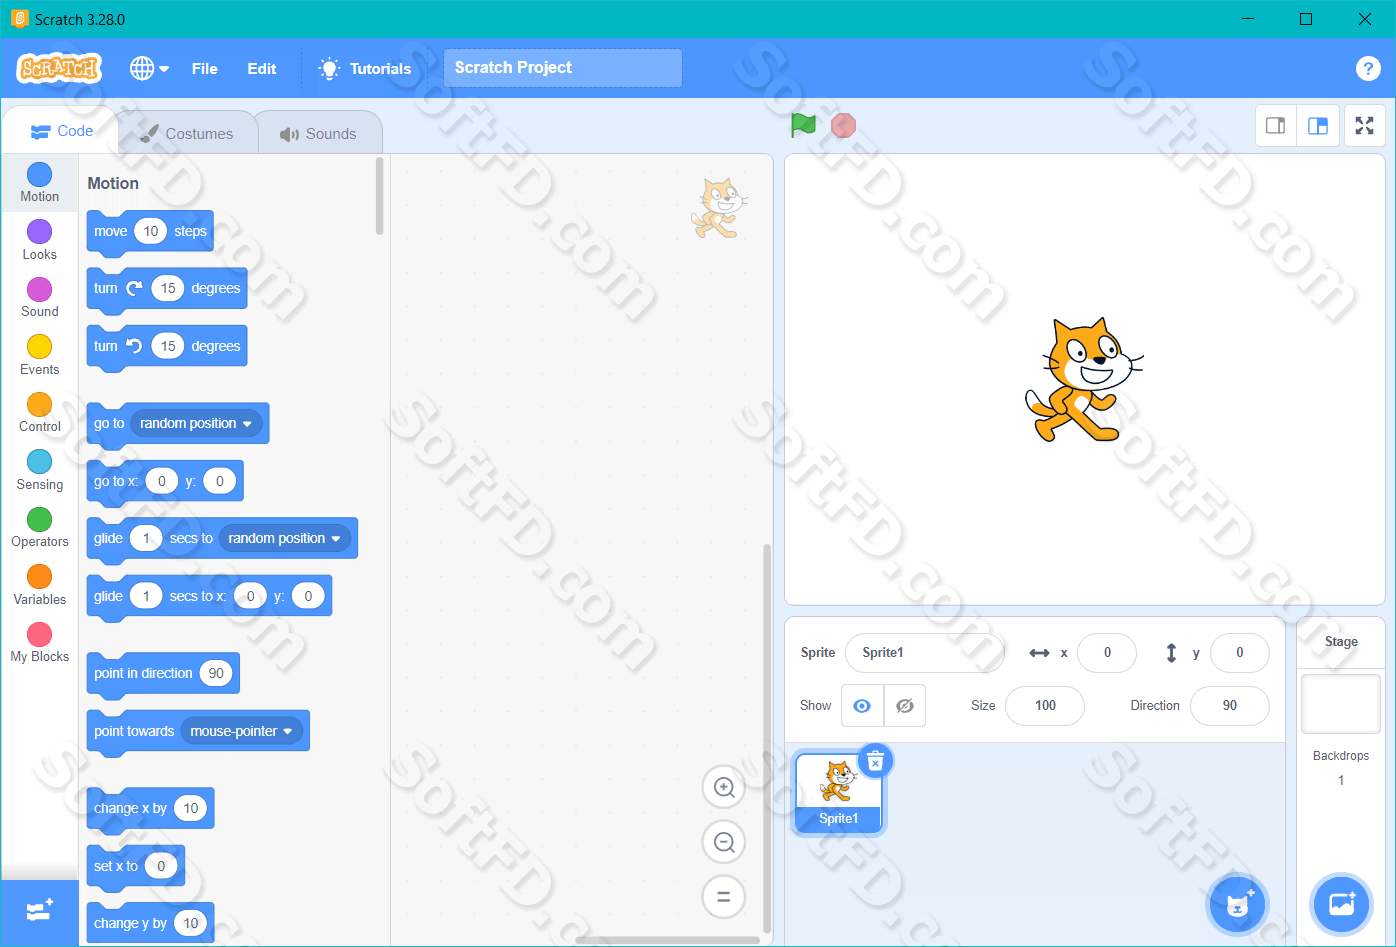Open help question mark icon
This screenshot has width=1396, height=947.
pyautogui.click(x=1368, y=68)
